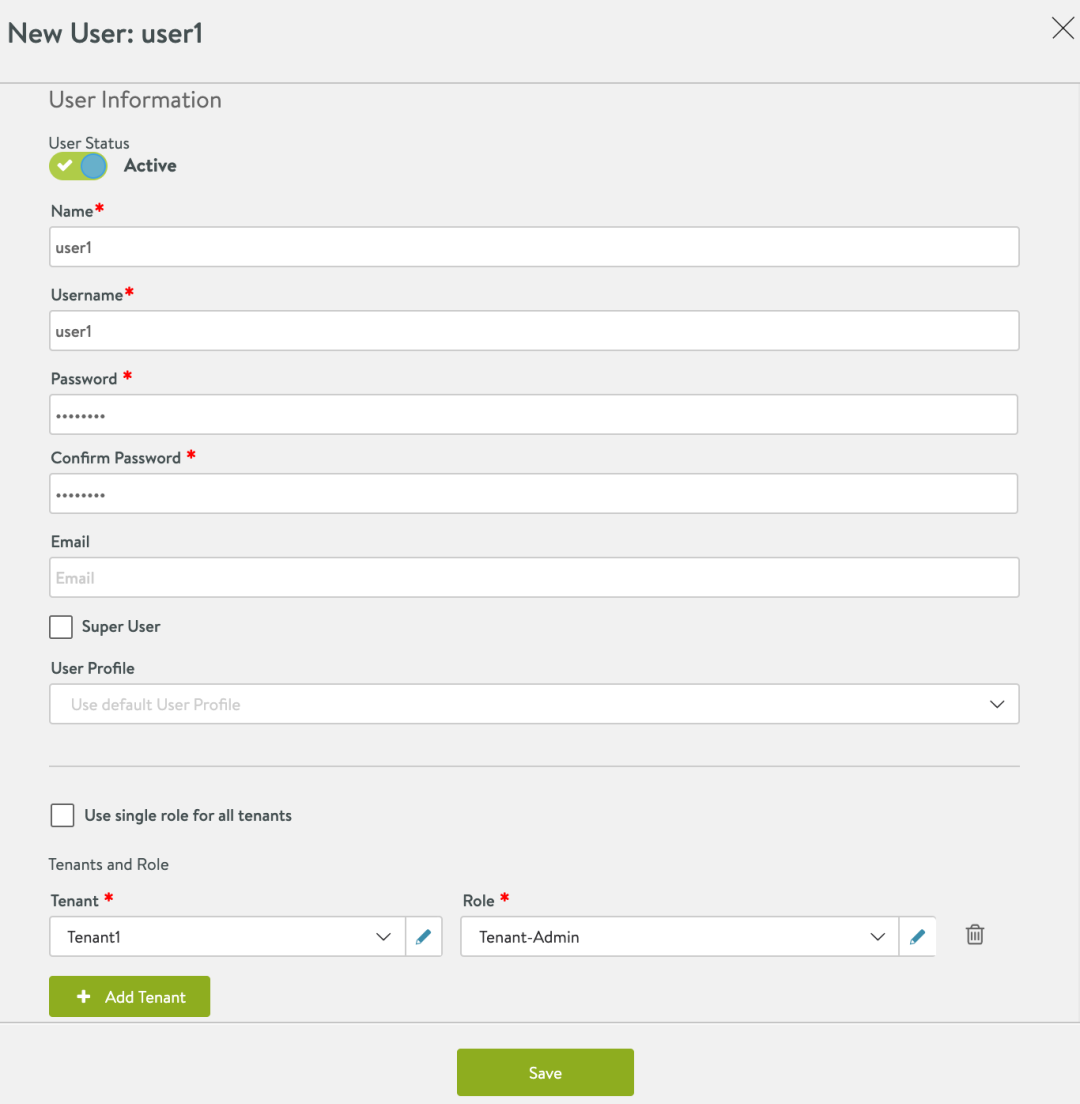The image size is (1080, 1104).
Task: Select the Email input field
Action: pos(534,577)
